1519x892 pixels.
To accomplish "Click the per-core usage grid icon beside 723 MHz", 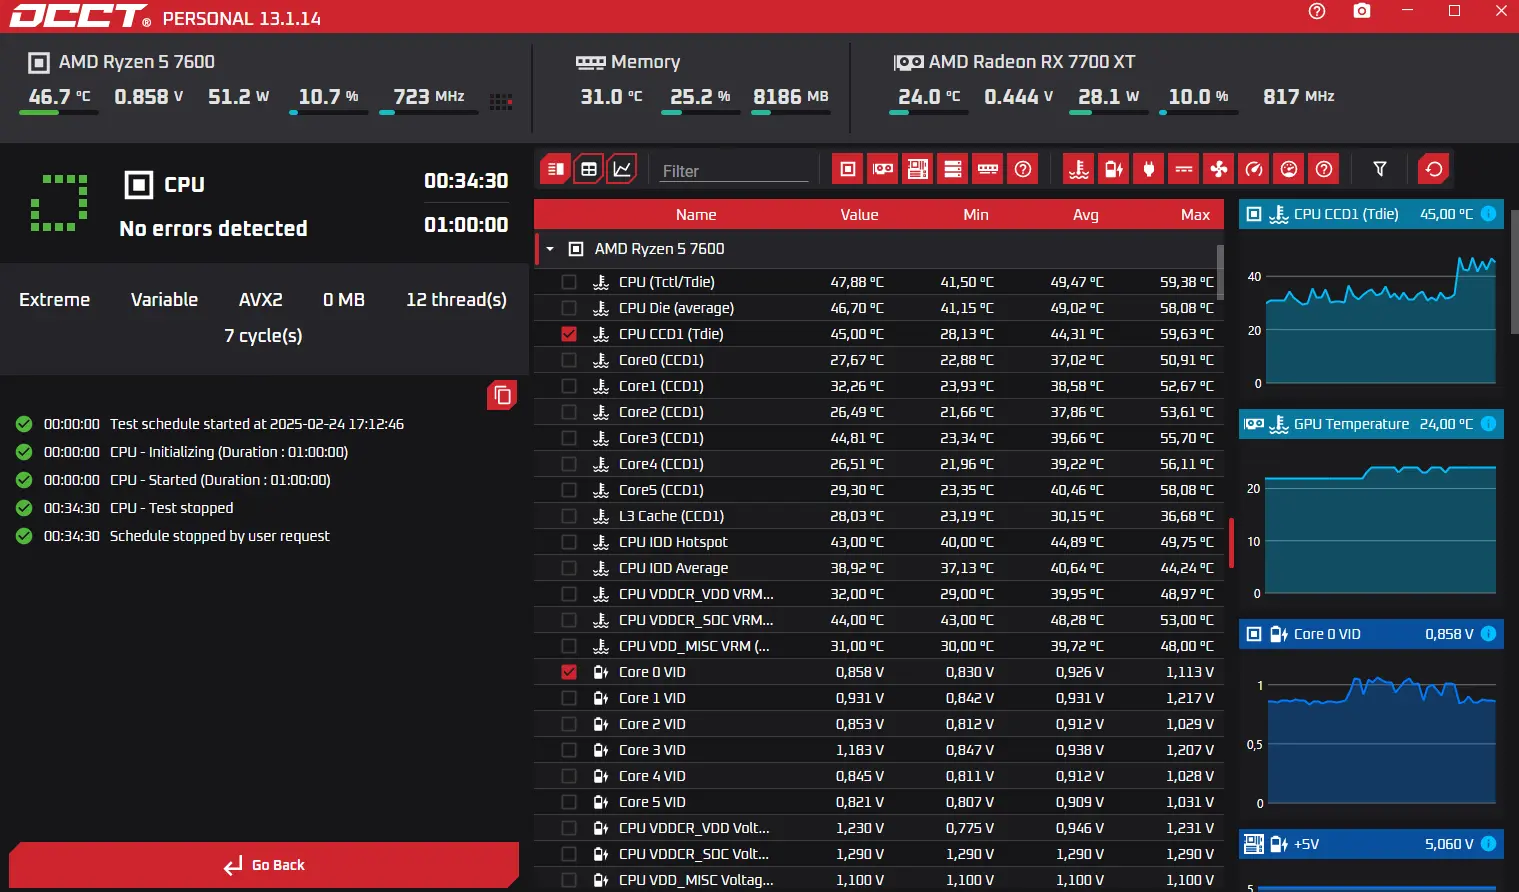I will tap(501, 101).
